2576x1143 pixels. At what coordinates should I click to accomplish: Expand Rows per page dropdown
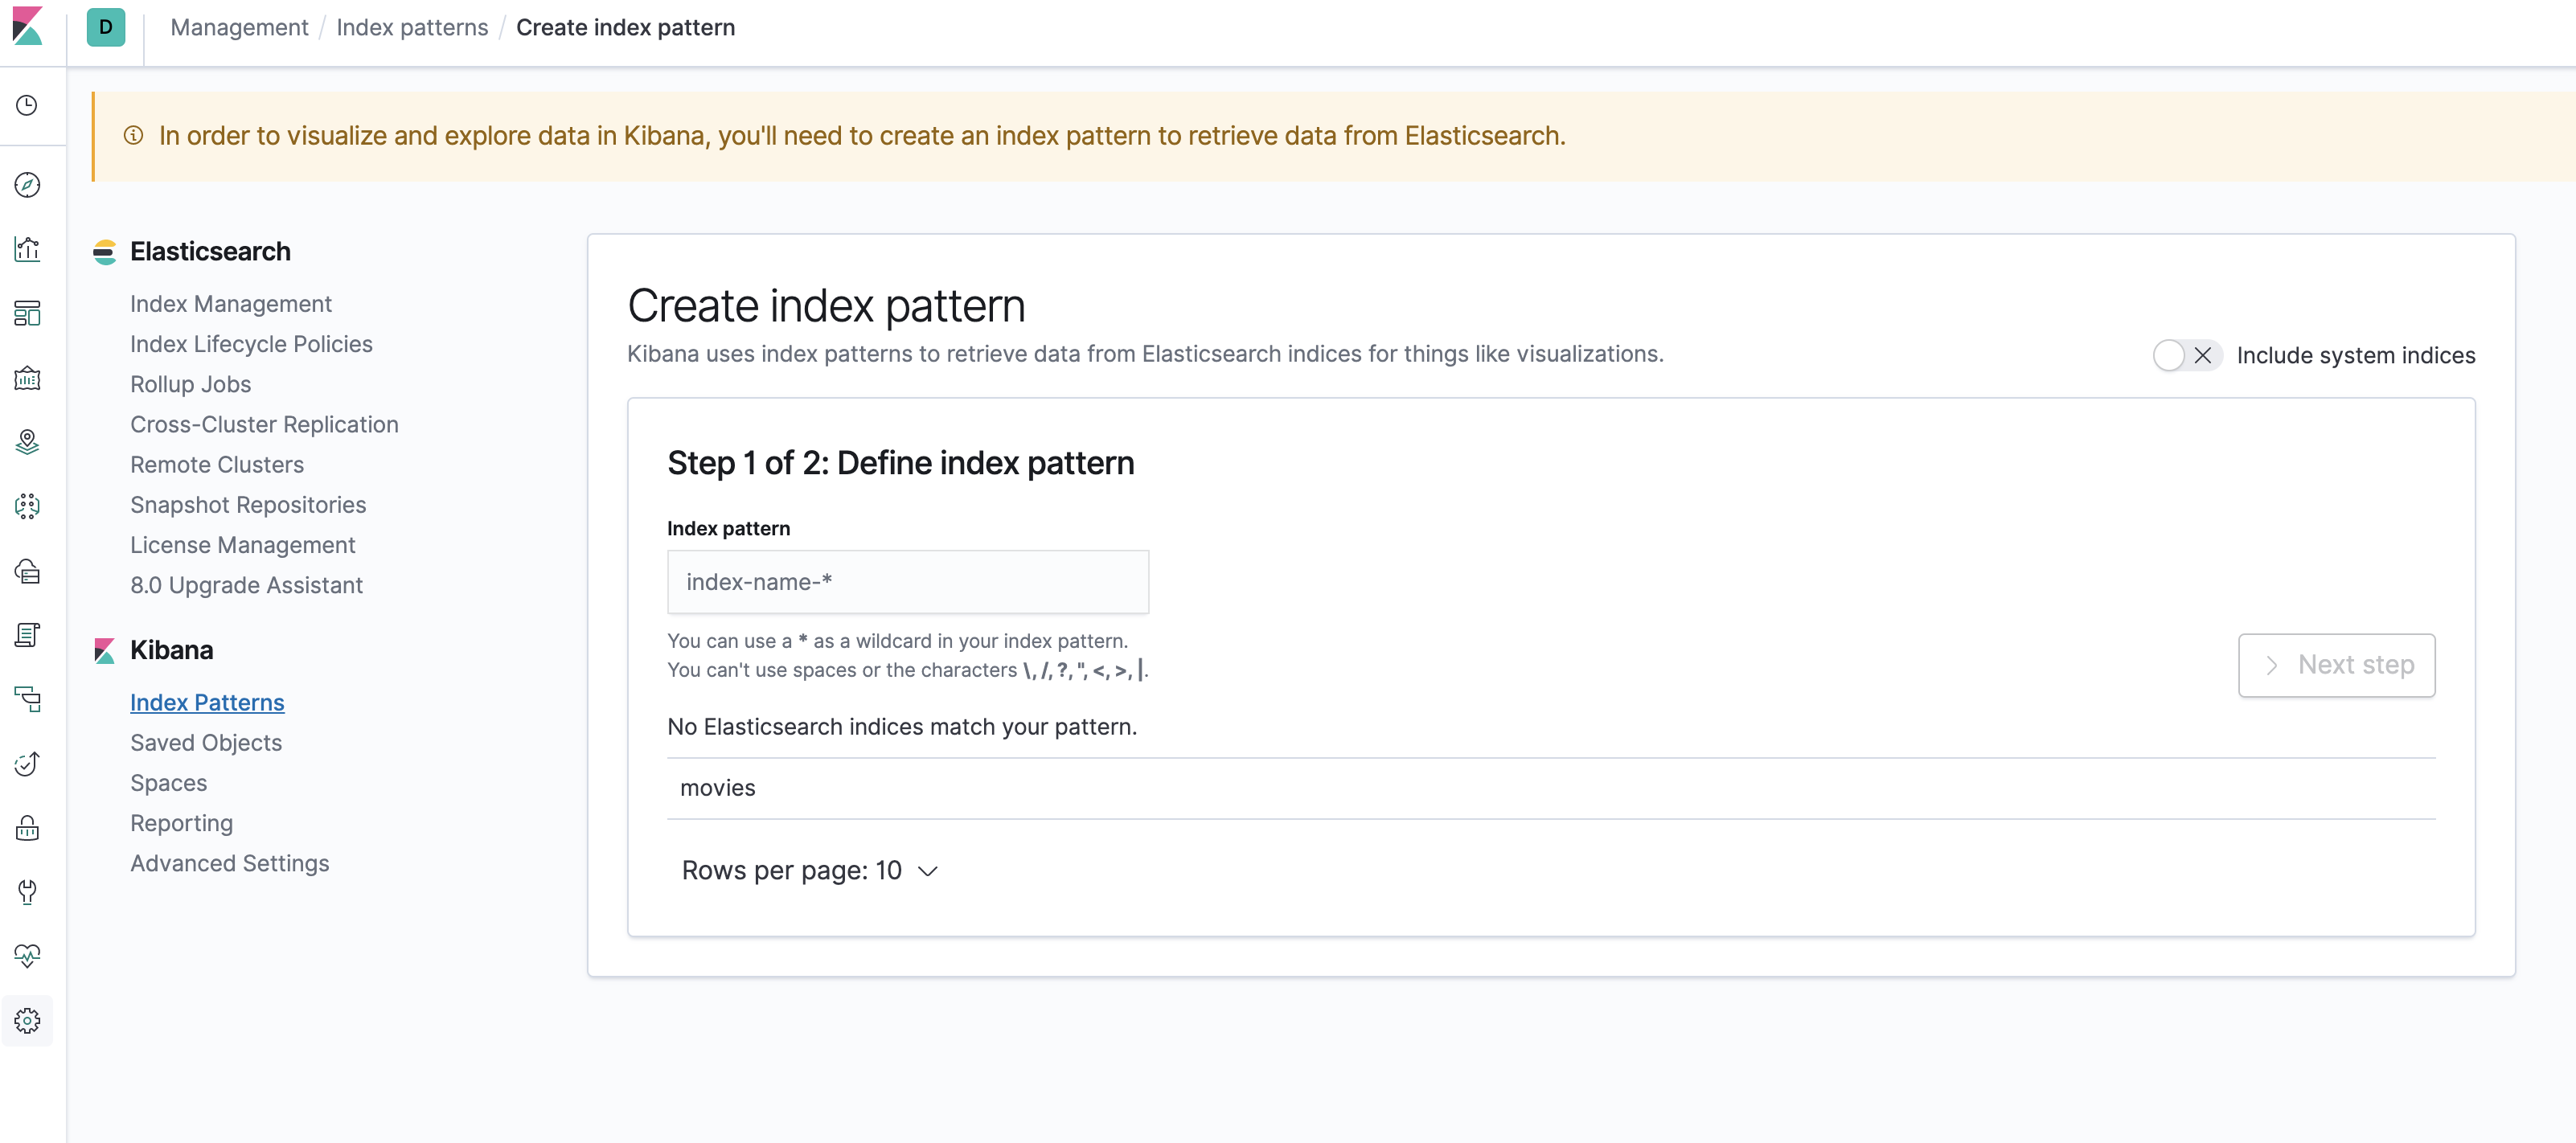coord(810,871)
